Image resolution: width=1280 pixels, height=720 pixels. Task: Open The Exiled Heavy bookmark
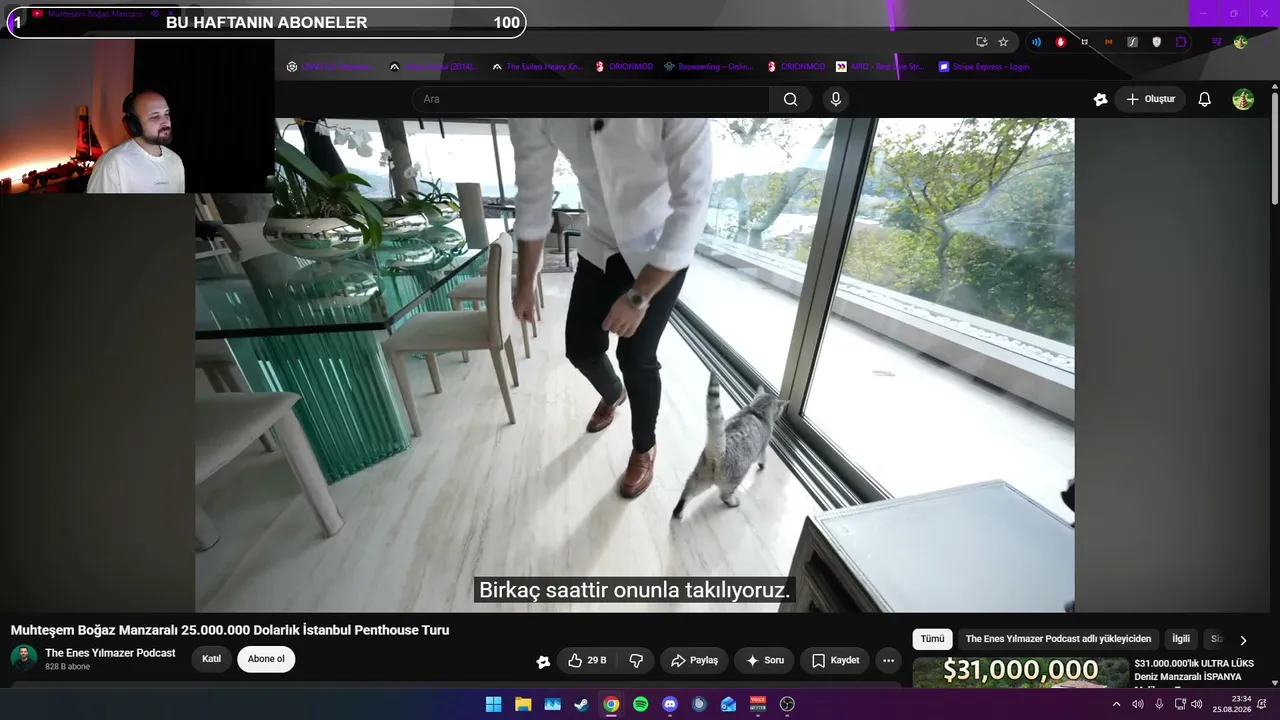point(537,67)
